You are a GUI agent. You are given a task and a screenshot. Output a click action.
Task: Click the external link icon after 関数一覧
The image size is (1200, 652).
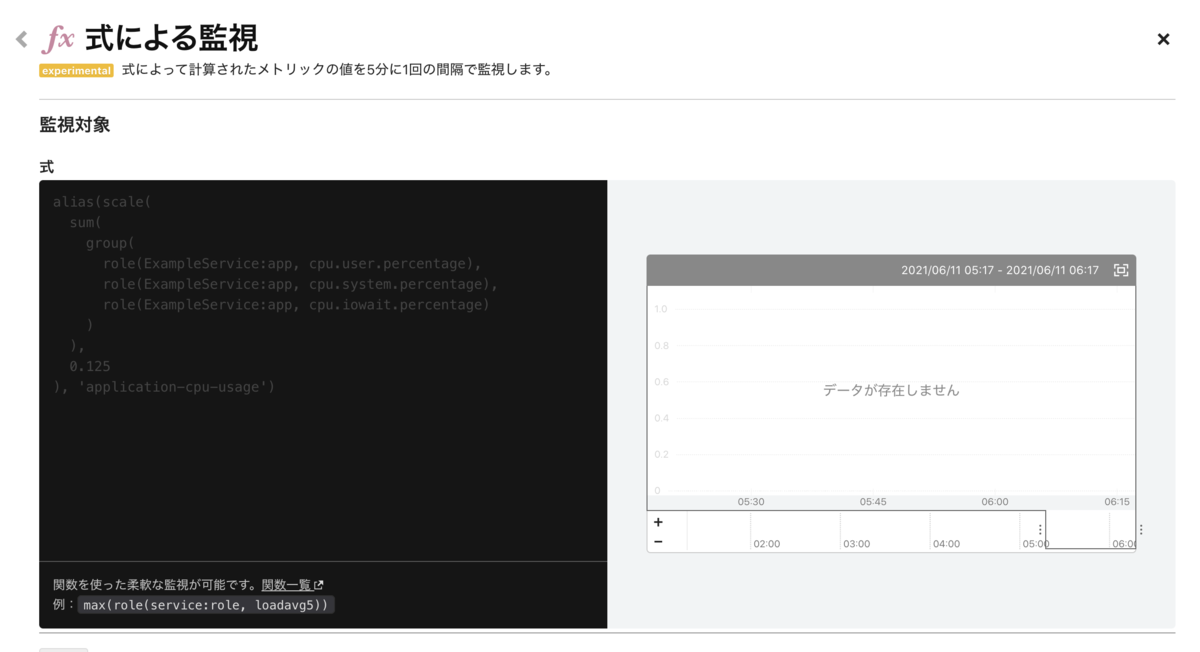tap(319, 586)
